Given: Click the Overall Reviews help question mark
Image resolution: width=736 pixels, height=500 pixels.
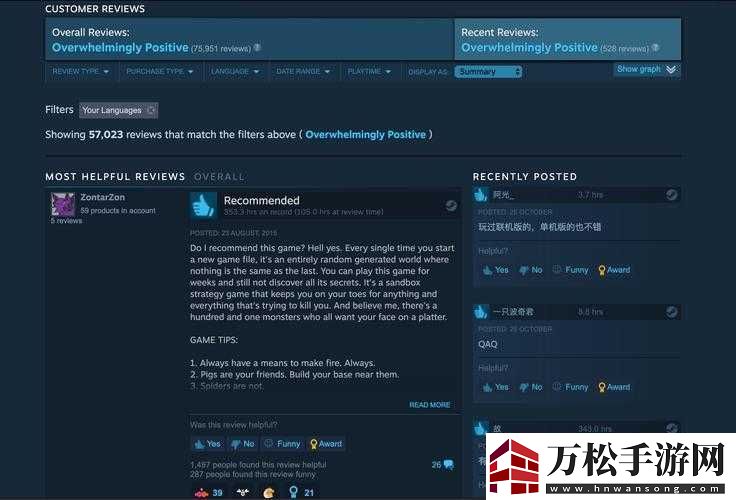Looking at the screenshot, I should (x=257, y=47).
